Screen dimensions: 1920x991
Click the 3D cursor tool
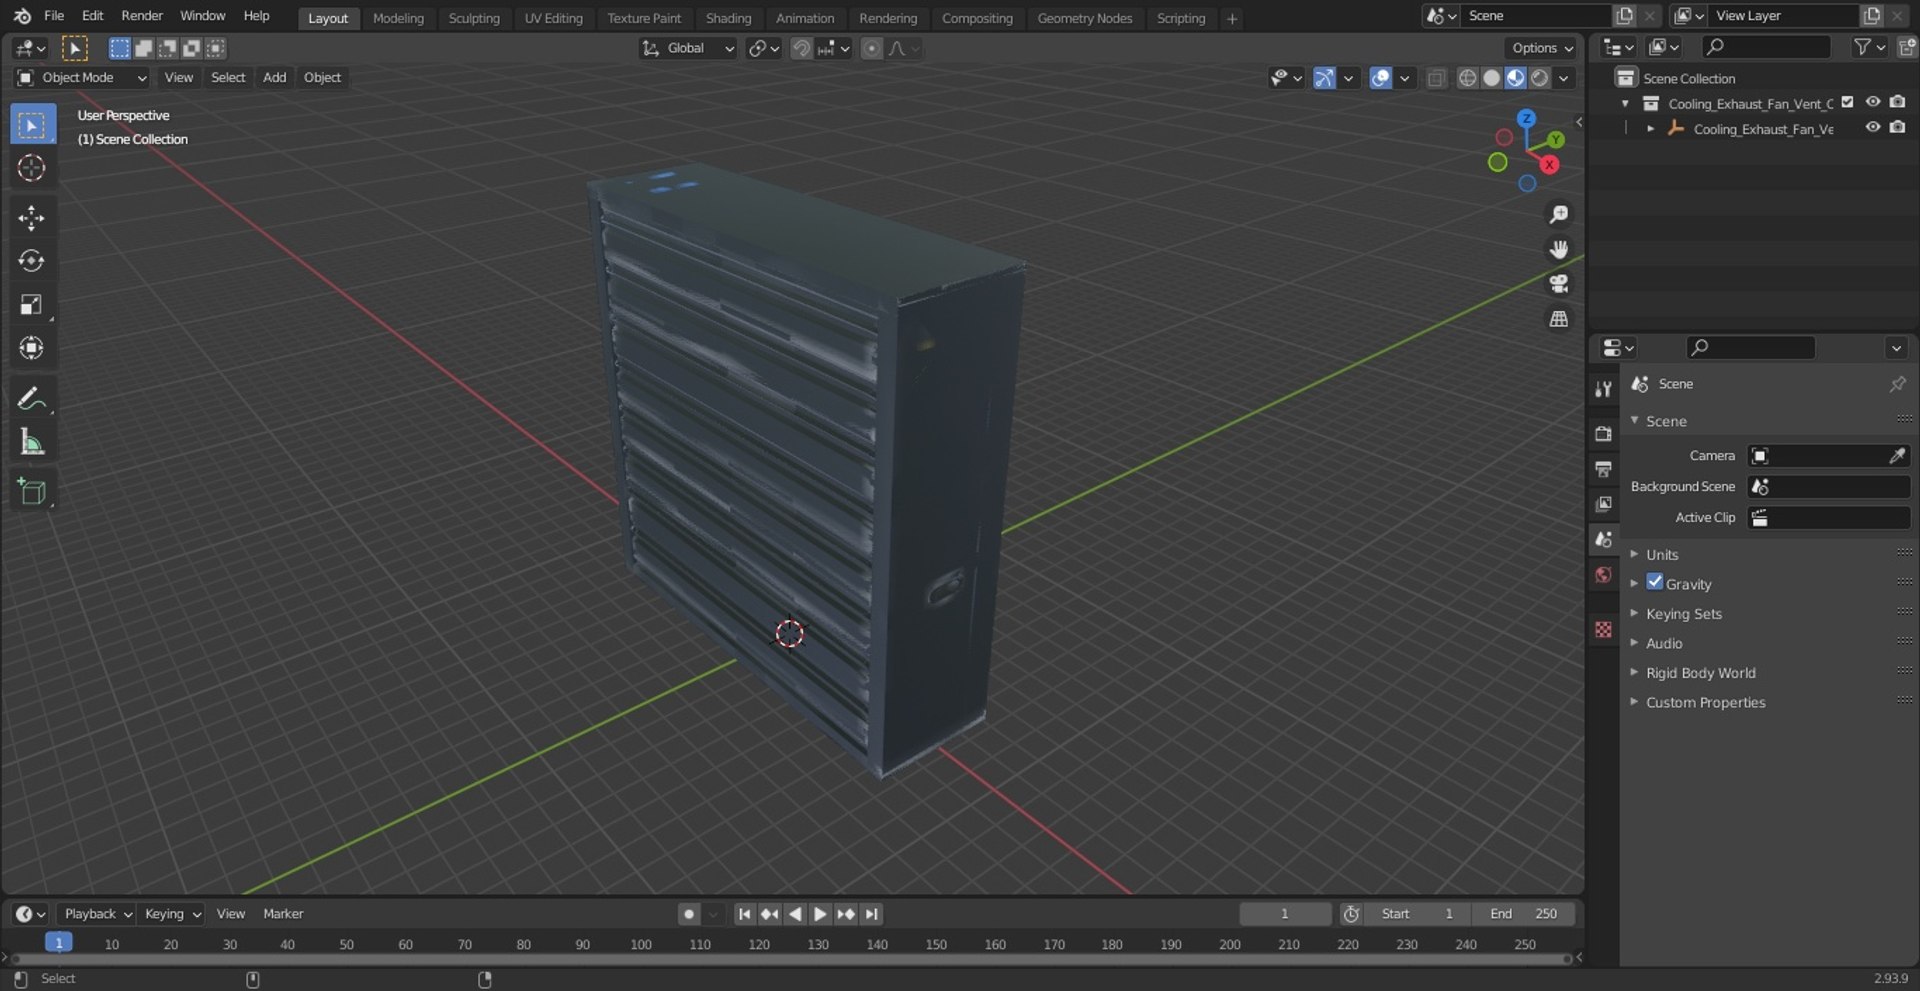[31, 168]
